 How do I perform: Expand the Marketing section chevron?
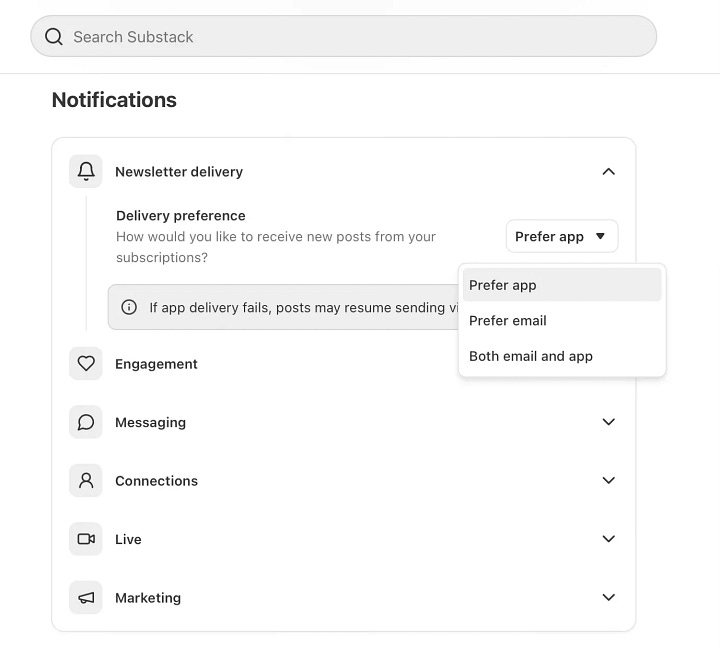pos(608,597)
